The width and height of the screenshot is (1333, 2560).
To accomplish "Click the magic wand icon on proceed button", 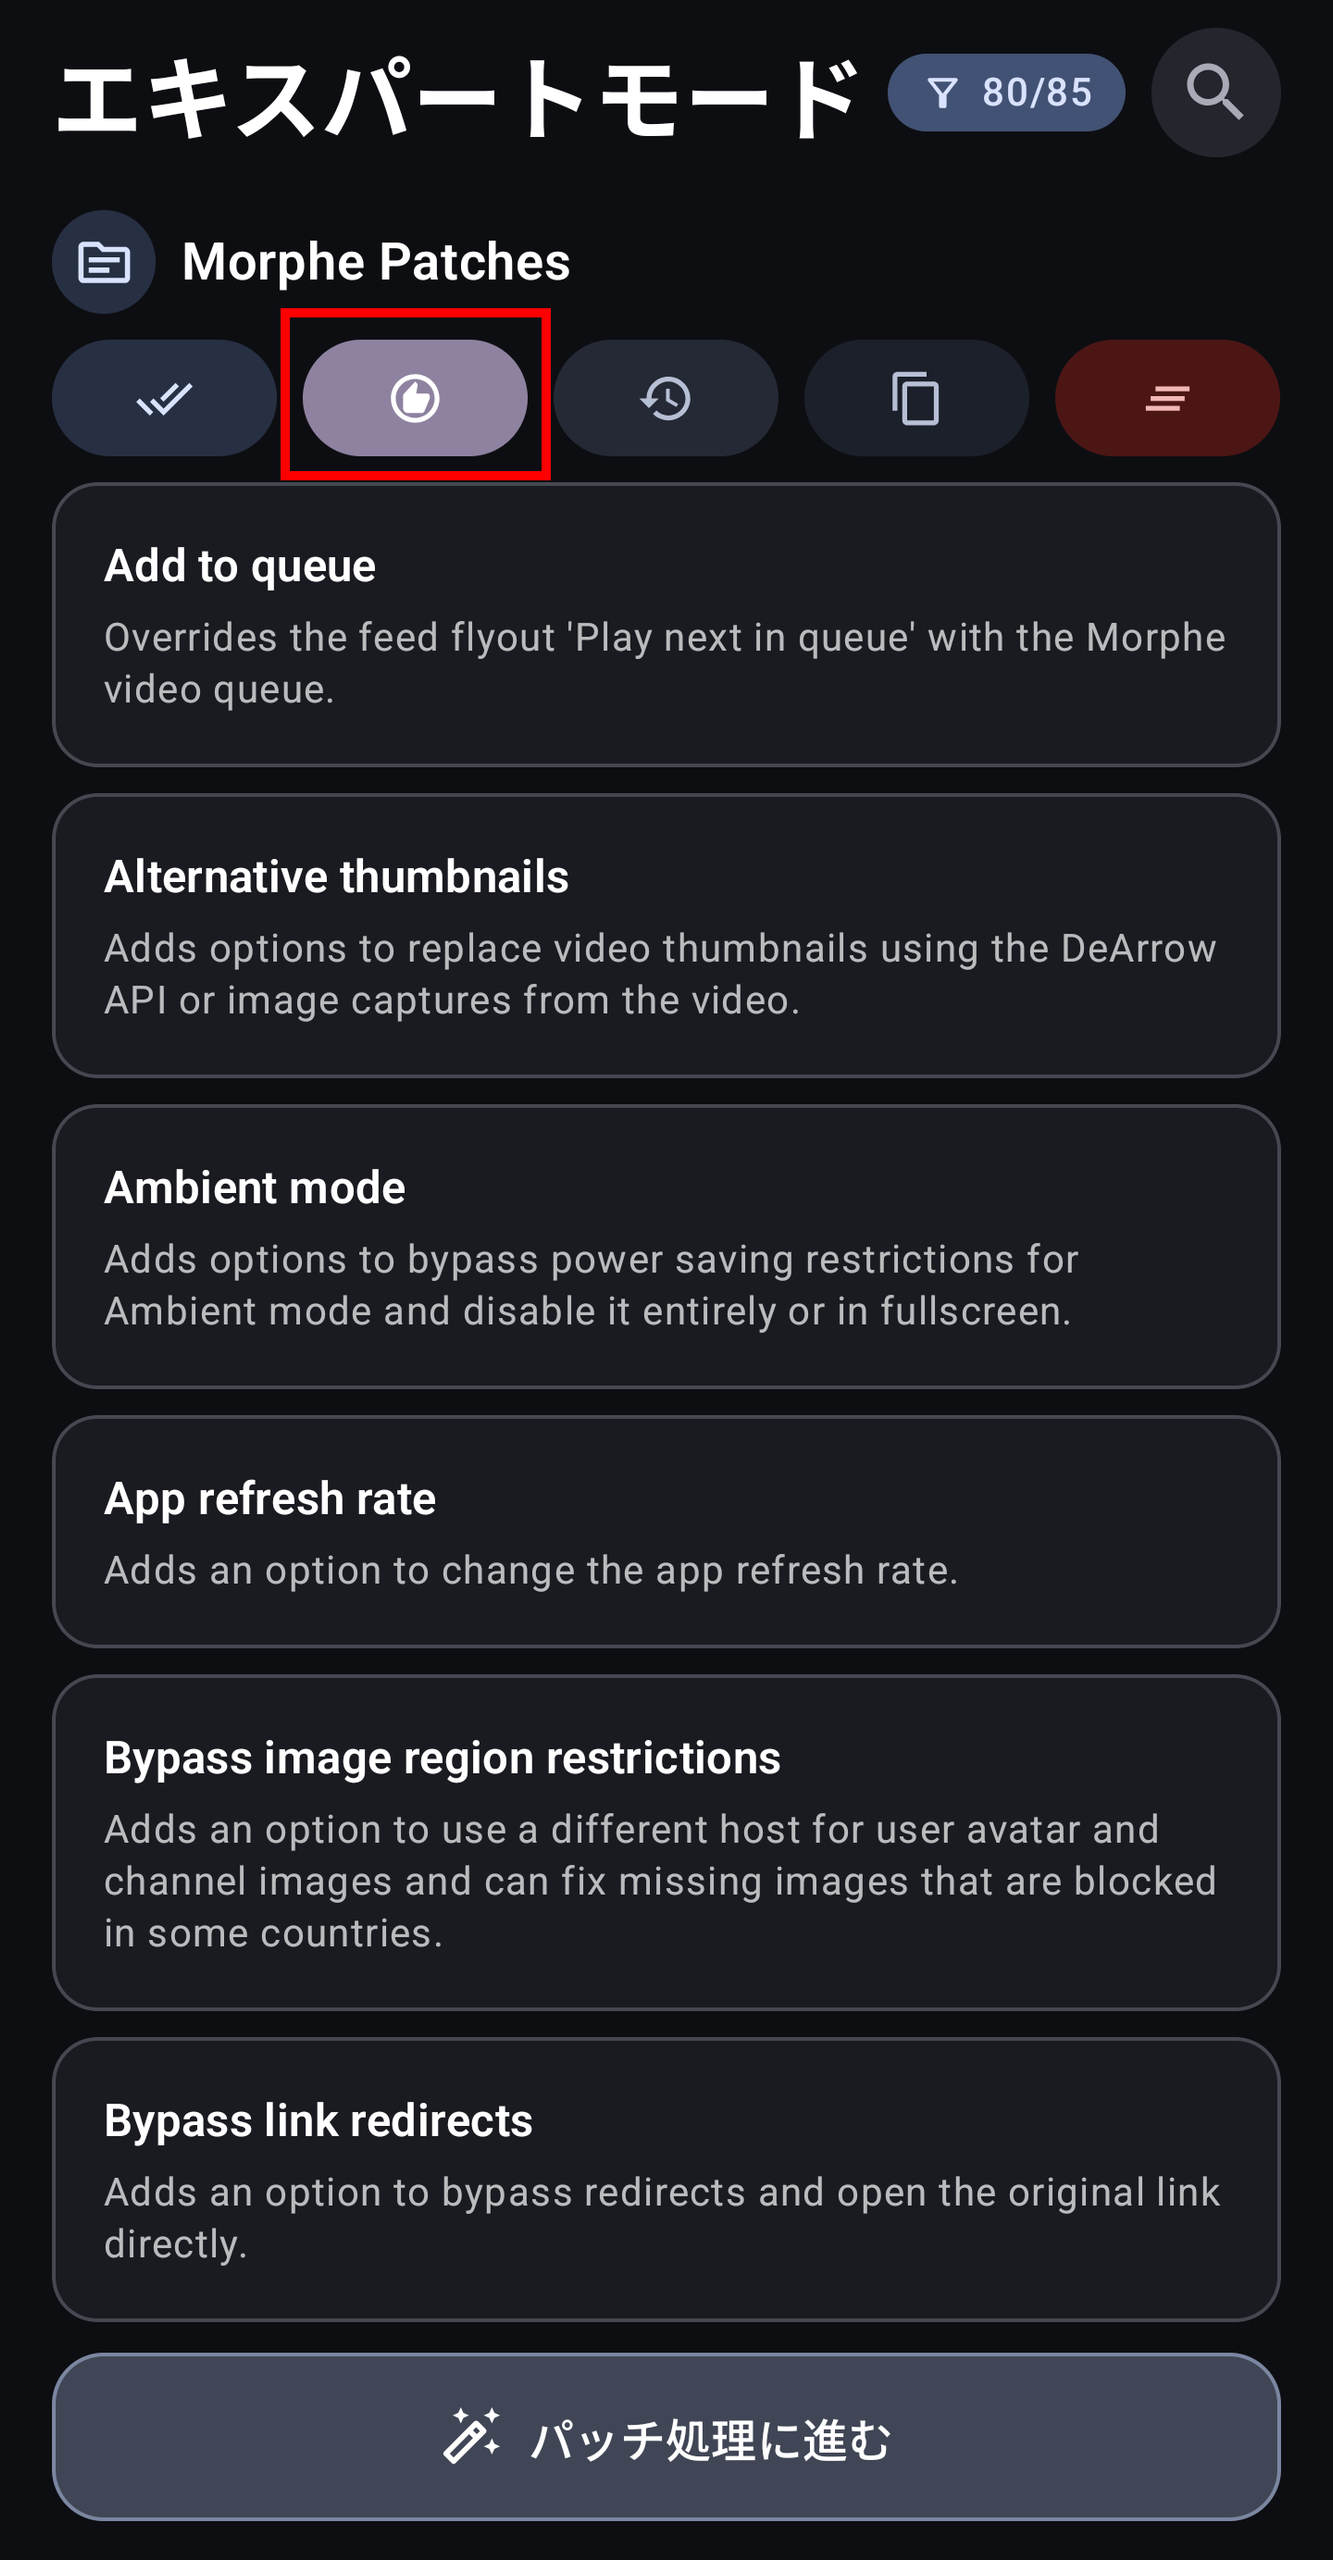I will [x=471, y=2437].
